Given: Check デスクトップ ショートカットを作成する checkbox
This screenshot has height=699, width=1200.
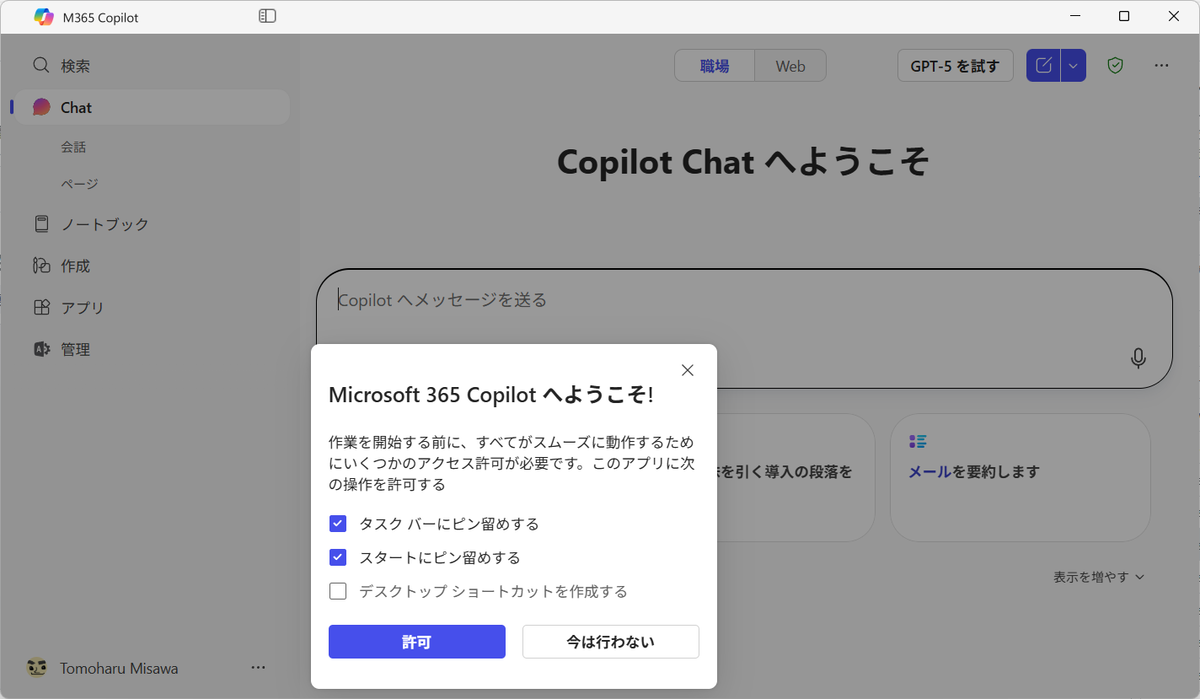Looking at the screenshot, I should point(338,592).
